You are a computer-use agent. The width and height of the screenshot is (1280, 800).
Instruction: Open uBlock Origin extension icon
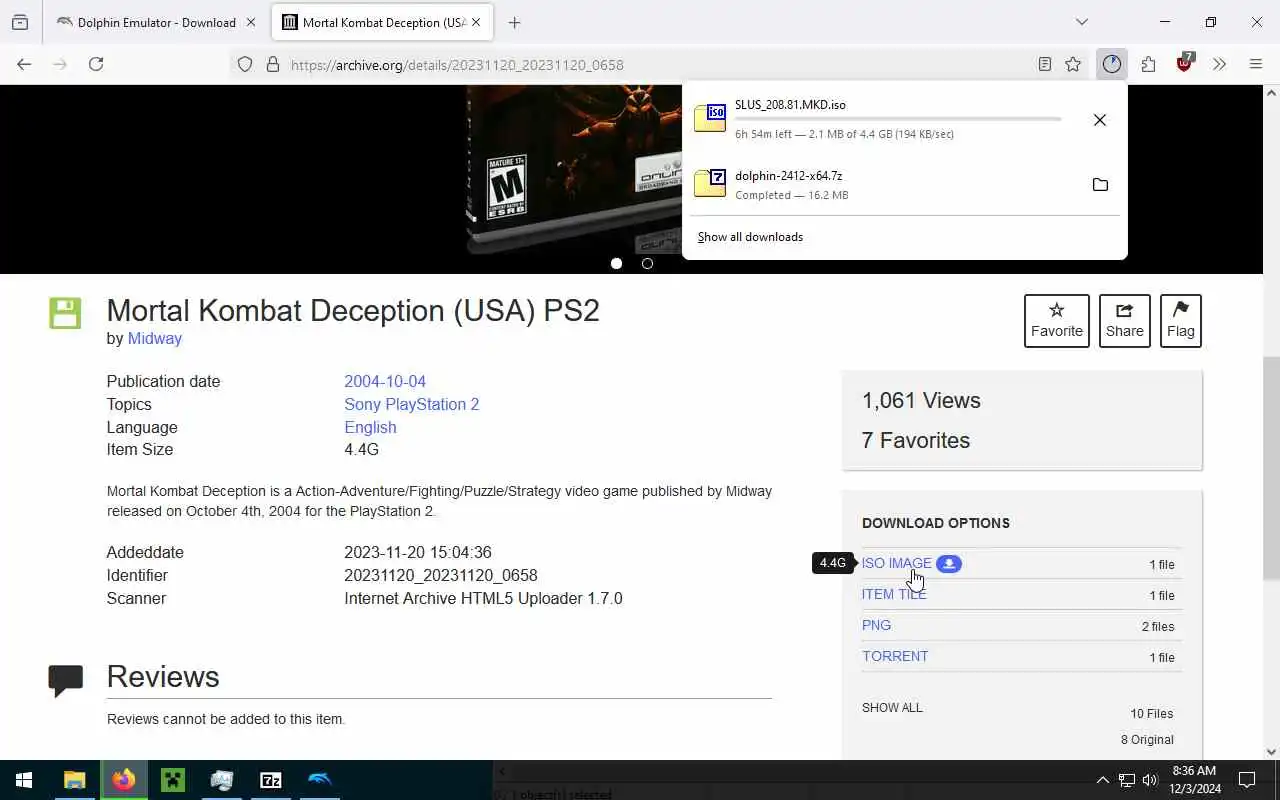pos(1185,63)
